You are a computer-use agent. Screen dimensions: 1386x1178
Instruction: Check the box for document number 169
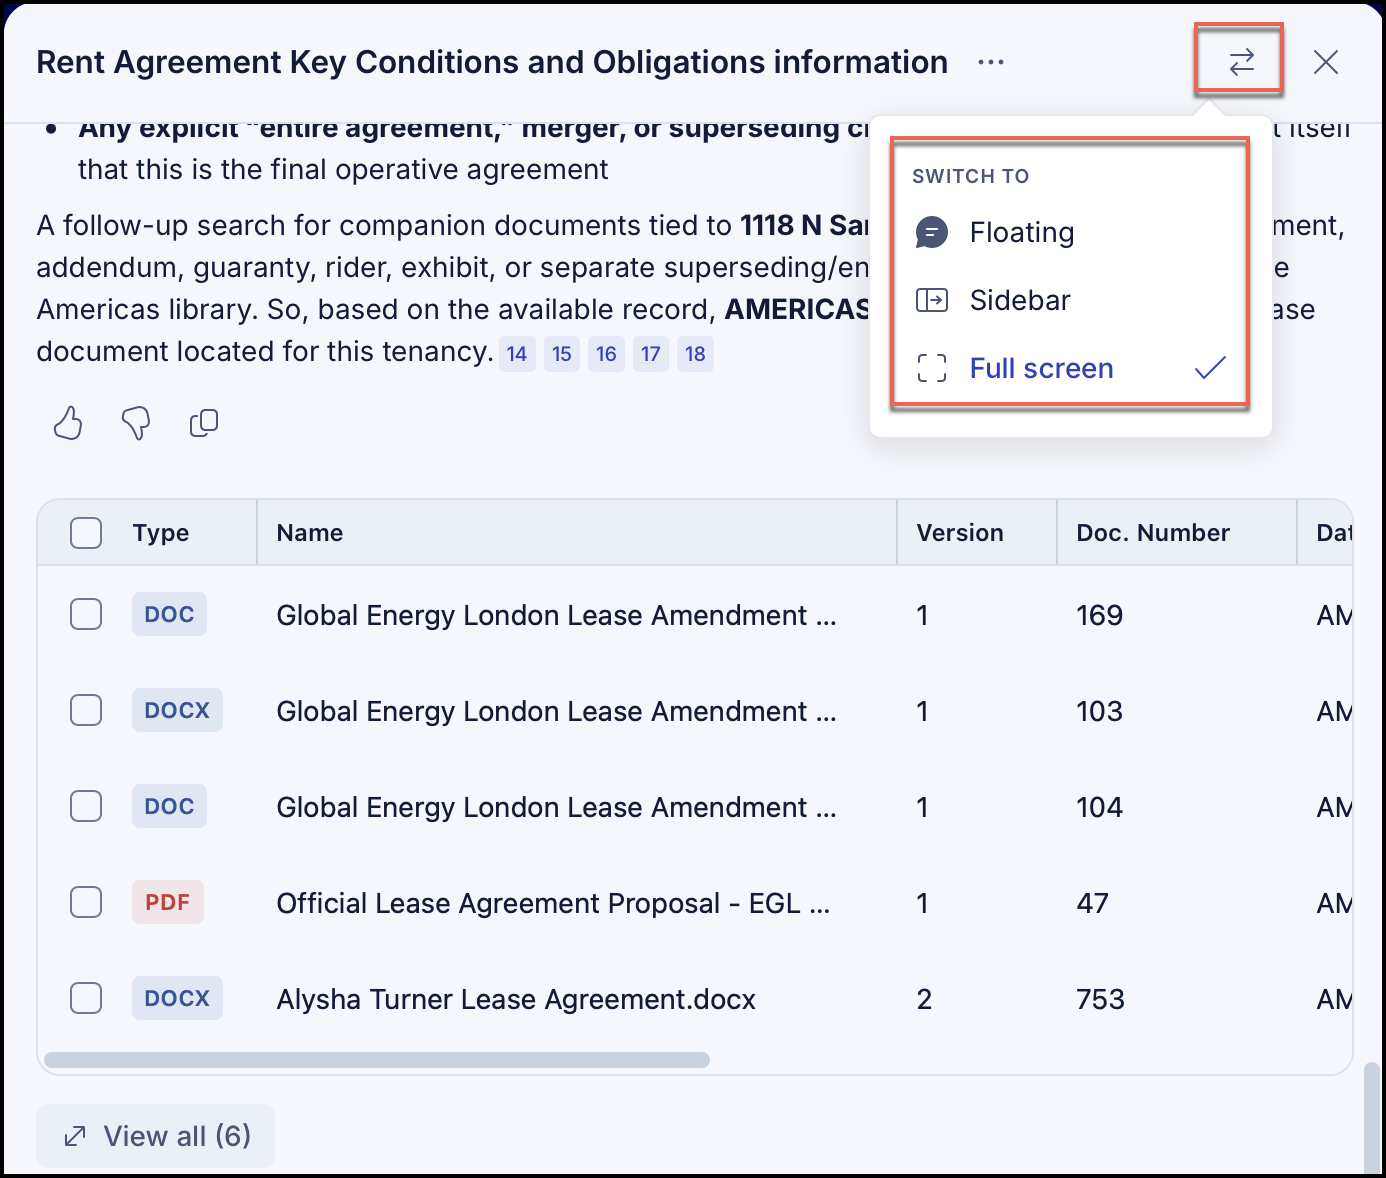86,614
